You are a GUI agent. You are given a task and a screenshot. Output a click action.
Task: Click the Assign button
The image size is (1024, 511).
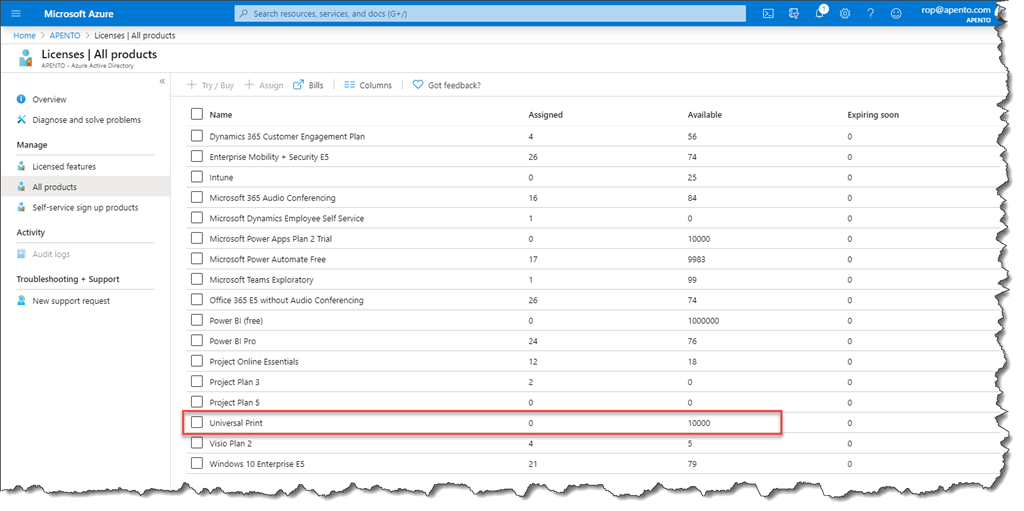pos(264,85)
